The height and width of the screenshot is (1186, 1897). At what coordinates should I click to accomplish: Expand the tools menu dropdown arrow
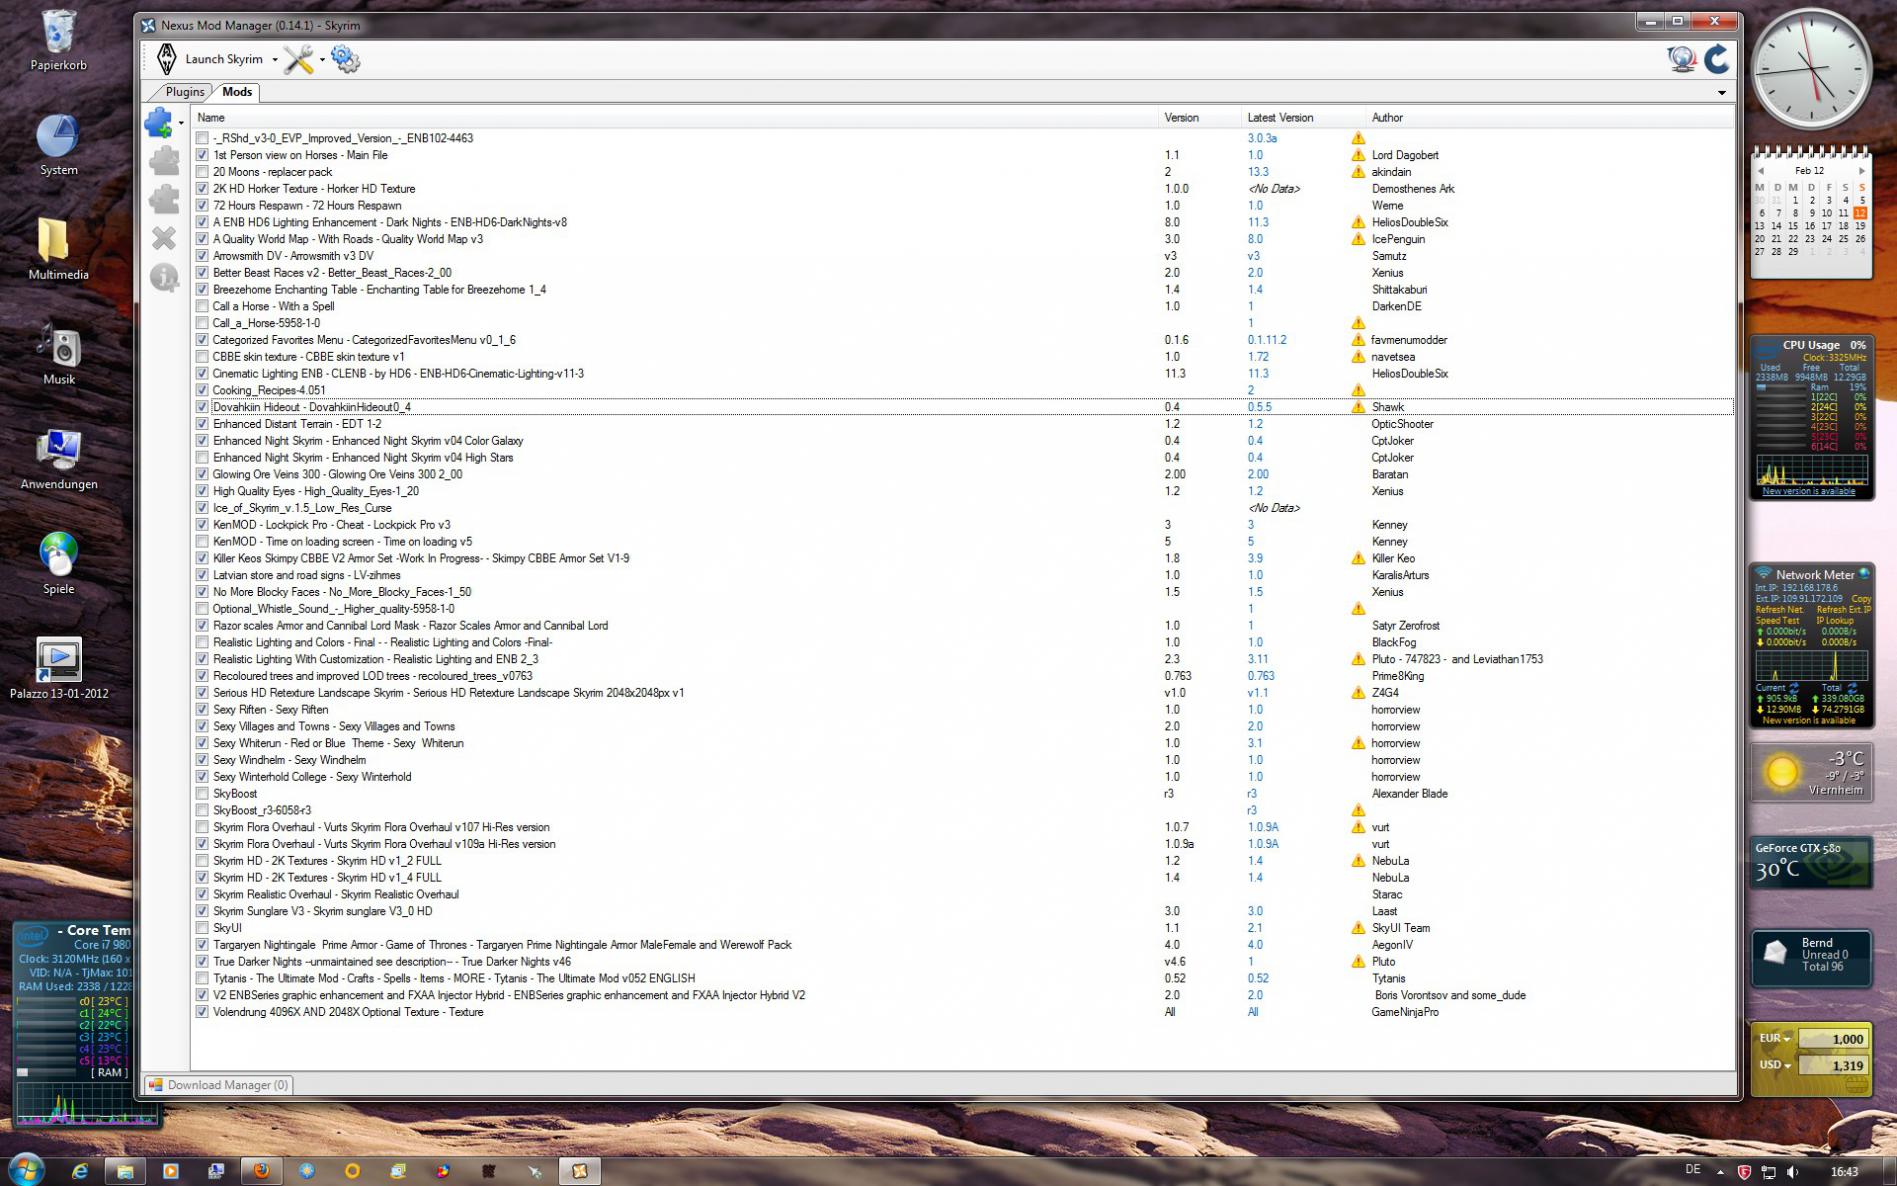[322, 60]
